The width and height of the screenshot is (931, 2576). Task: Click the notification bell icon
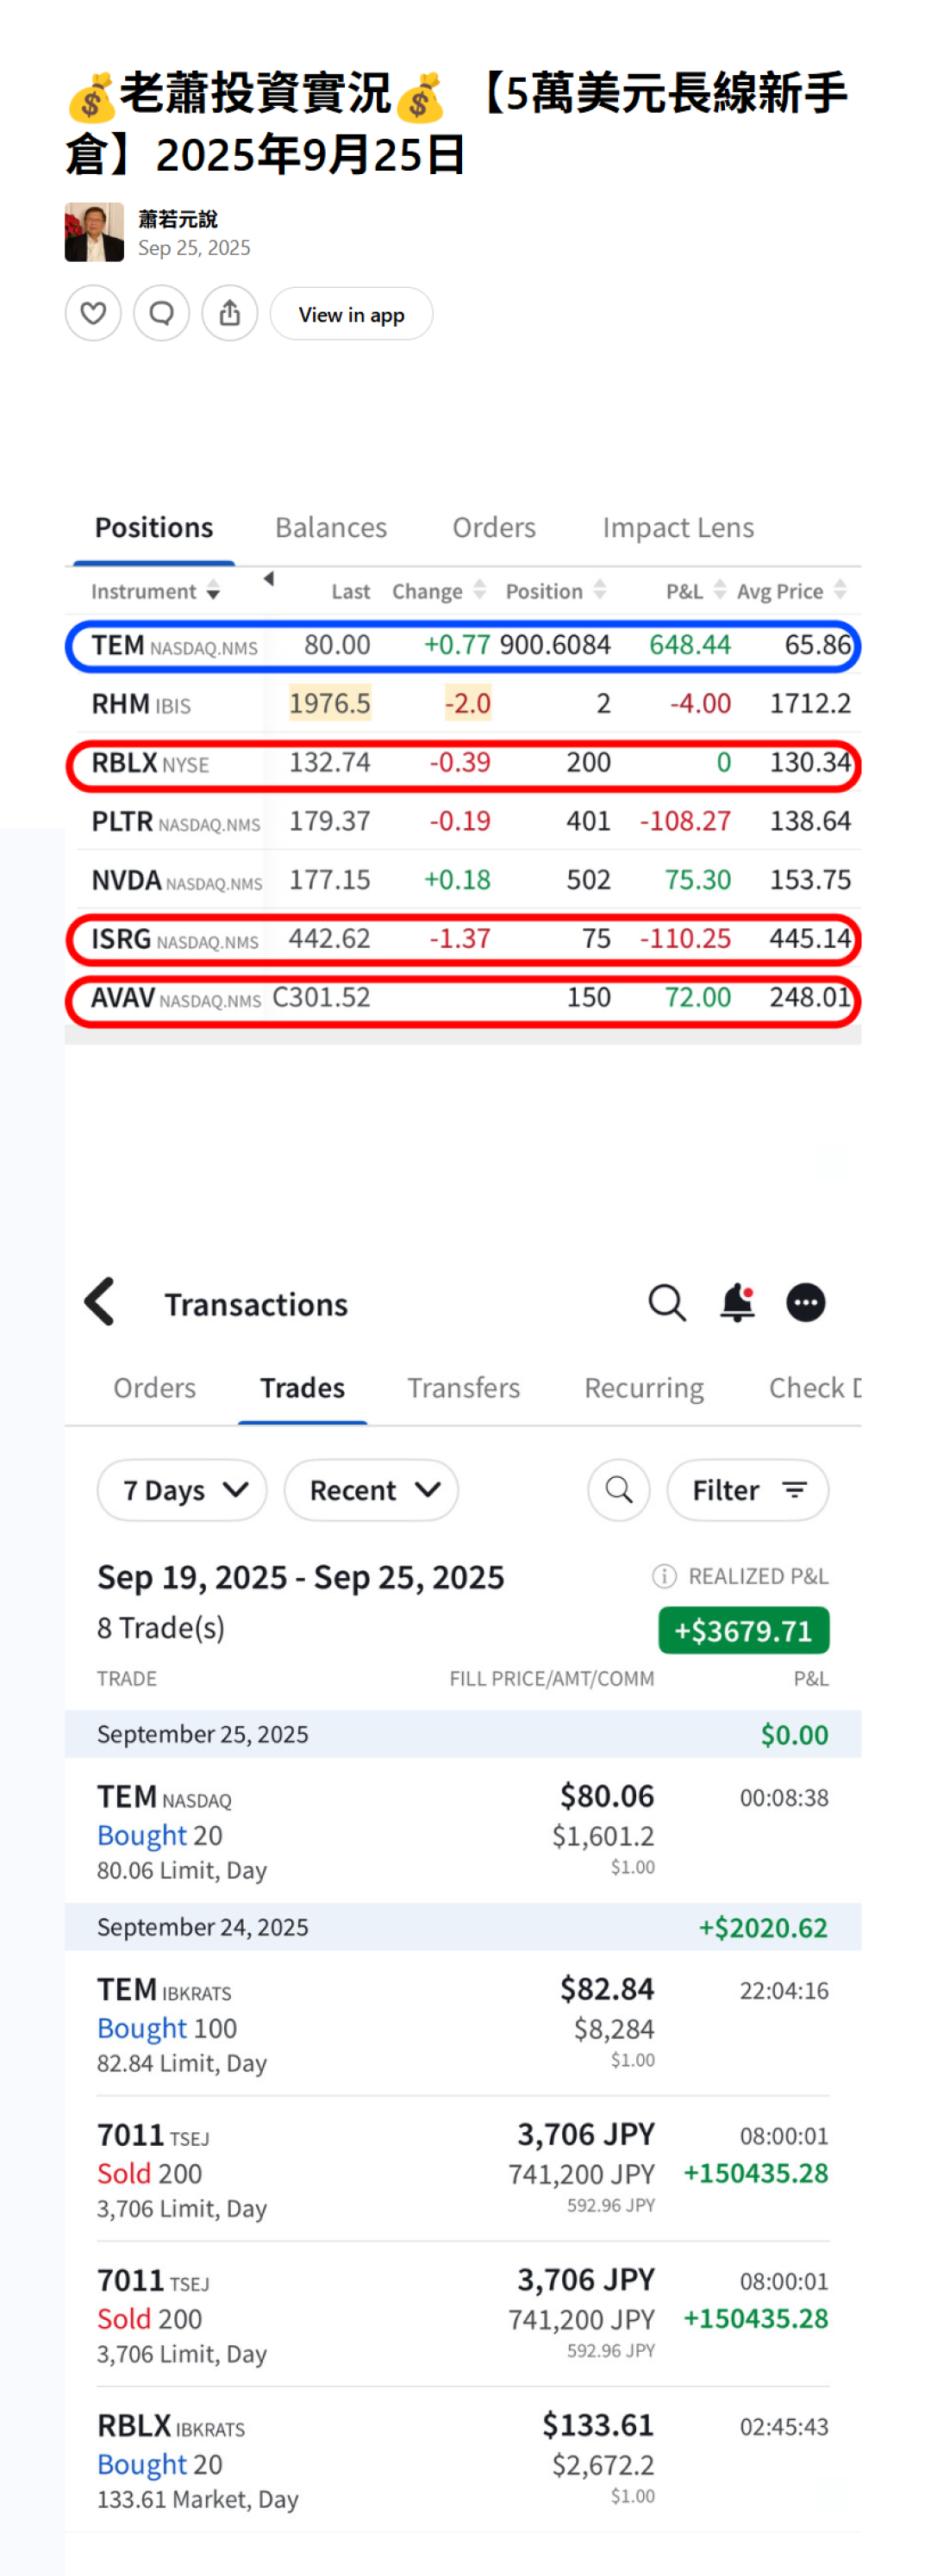[x=737, y=1302]
